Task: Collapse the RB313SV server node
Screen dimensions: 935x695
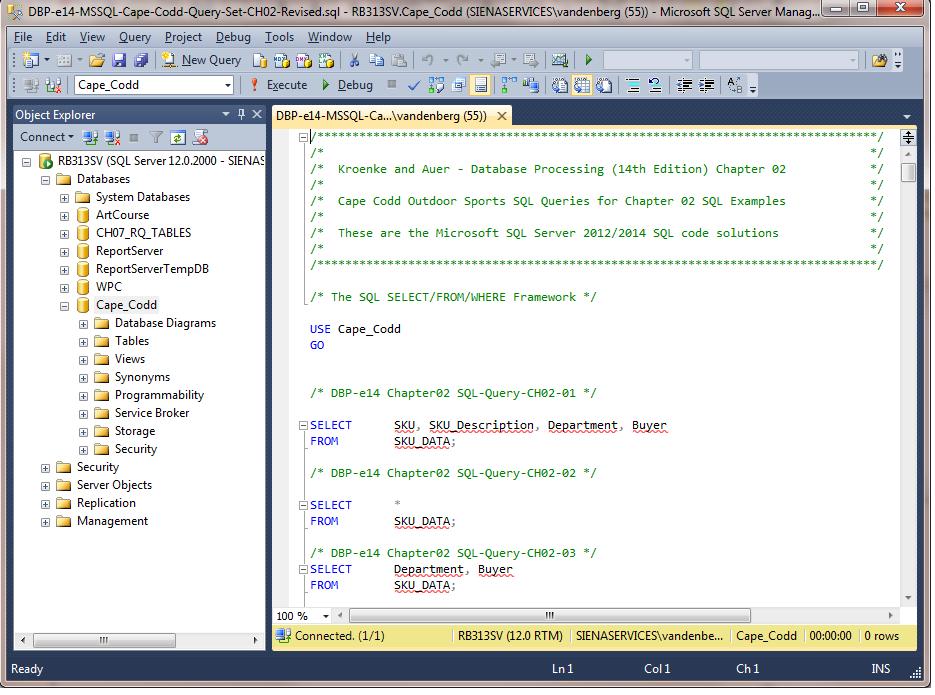Action: (26, 162)
